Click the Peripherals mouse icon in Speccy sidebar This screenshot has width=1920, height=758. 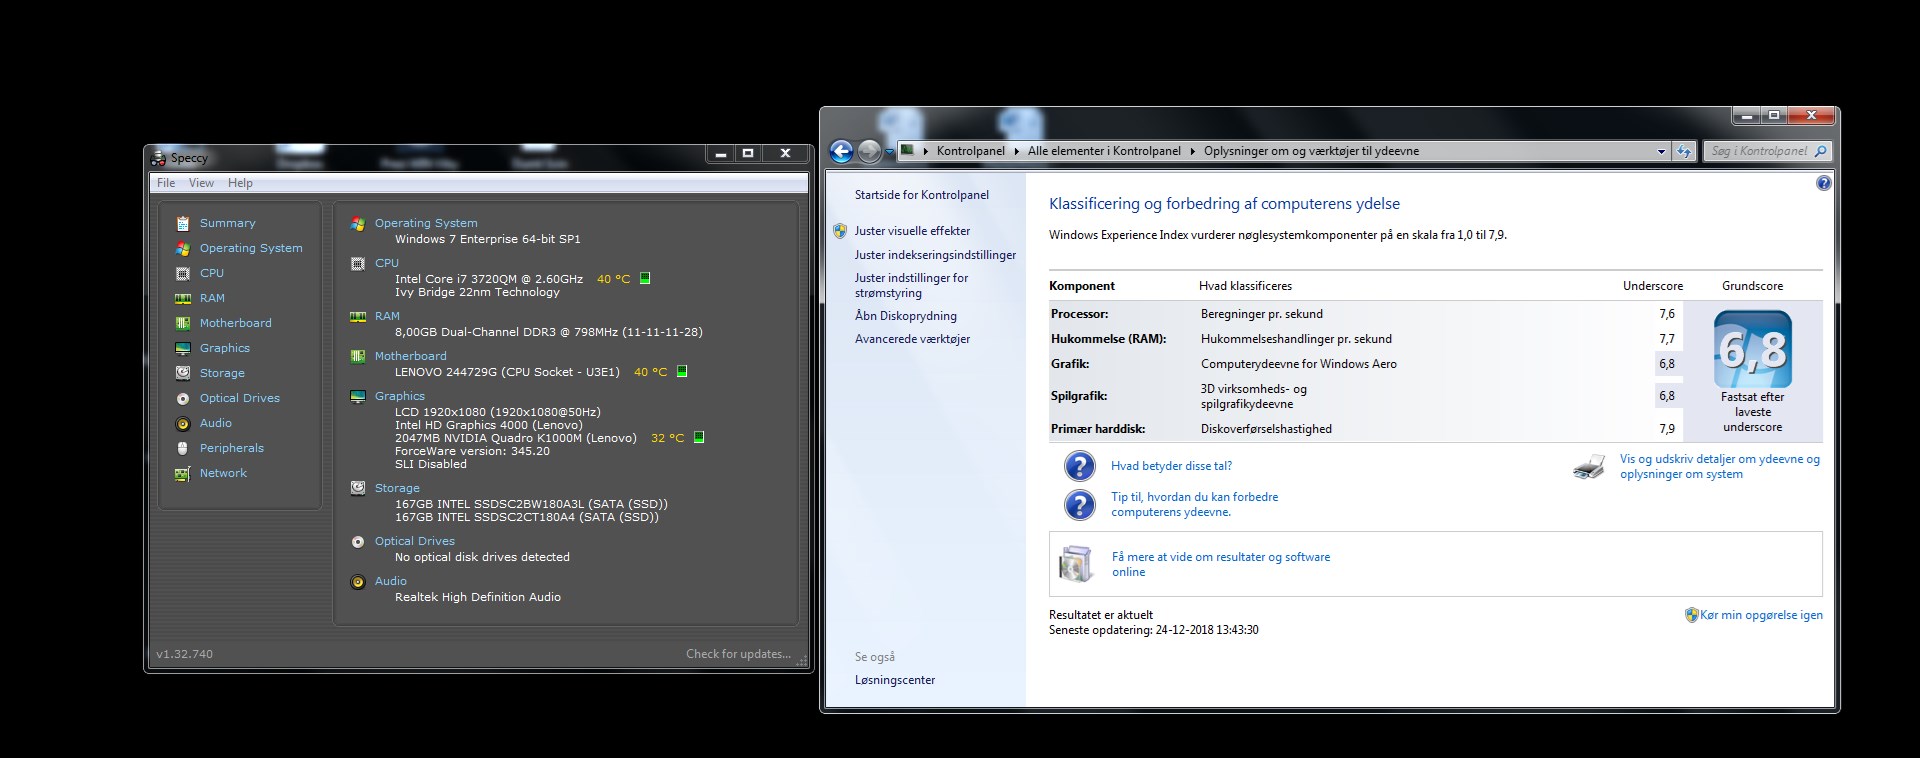click(183, 448)
